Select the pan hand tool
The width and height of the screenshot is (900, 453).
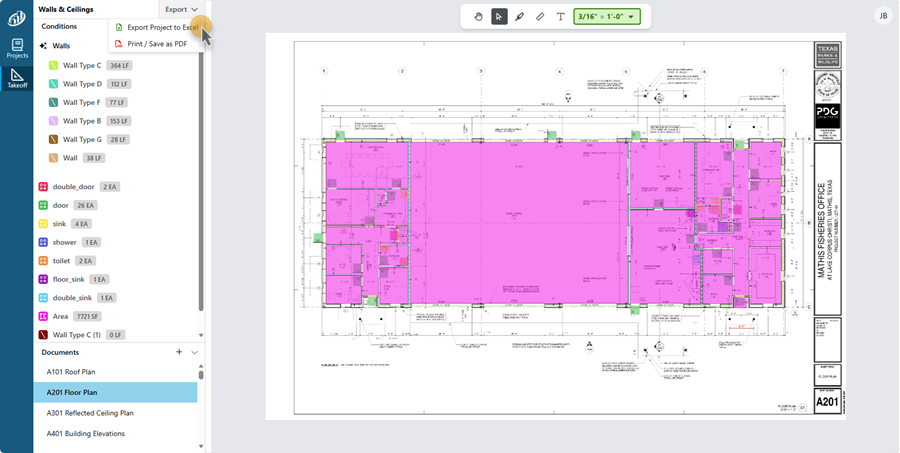pyautogui.click(x=479, y=17)
